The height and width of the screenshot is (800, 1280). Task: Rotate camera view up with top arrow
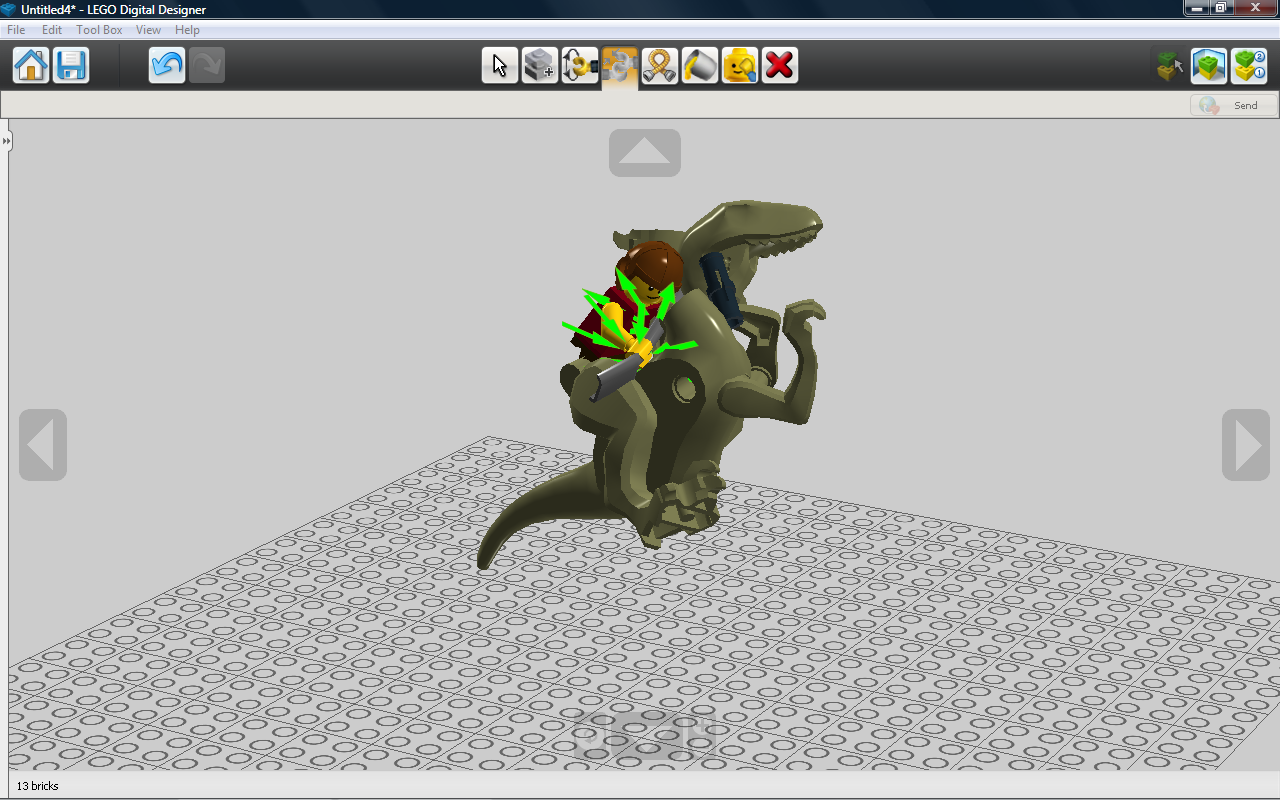click(x=645, y=153)
